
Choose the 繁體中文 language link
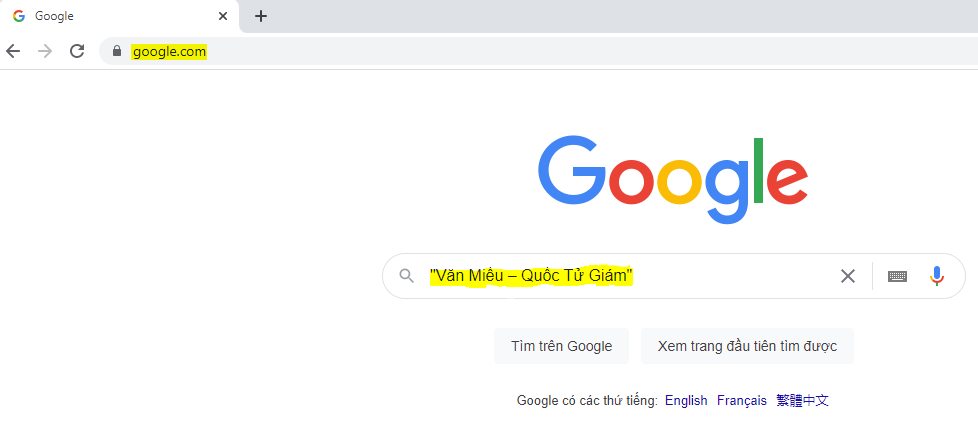point(803,400)
